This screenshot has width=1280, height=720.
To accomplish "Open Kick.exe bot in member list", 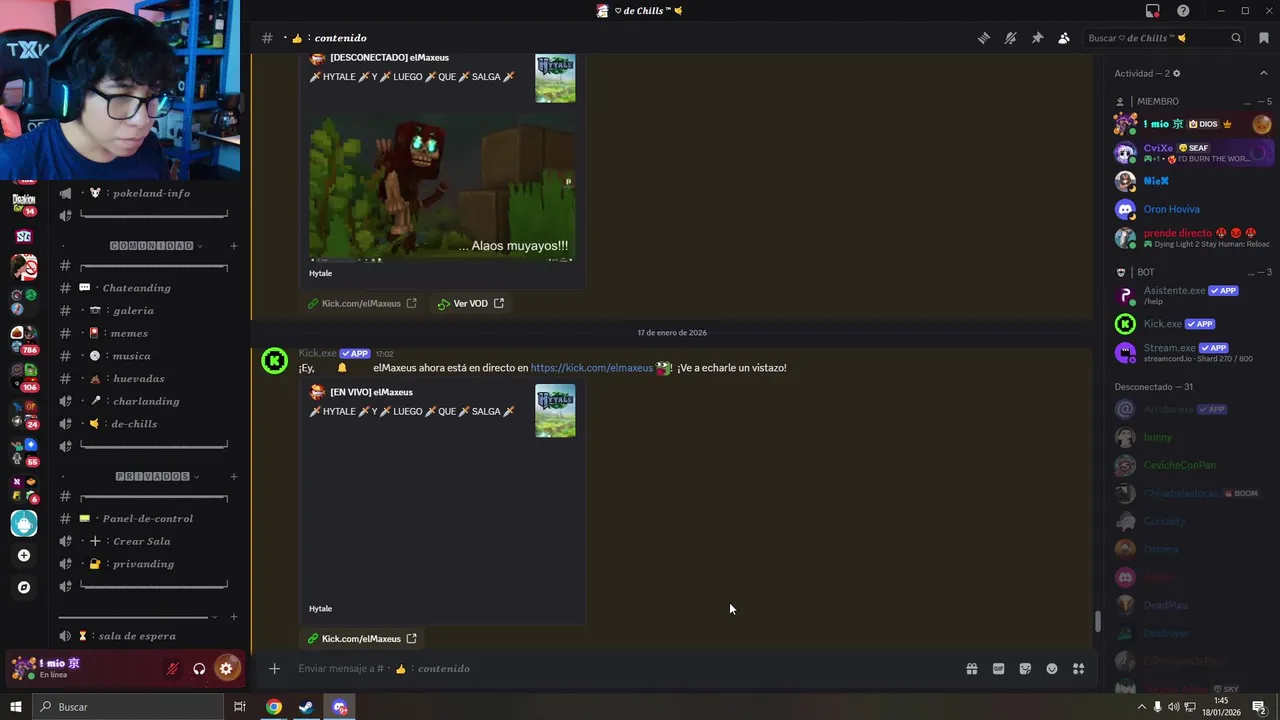I will click(1192, 324).
